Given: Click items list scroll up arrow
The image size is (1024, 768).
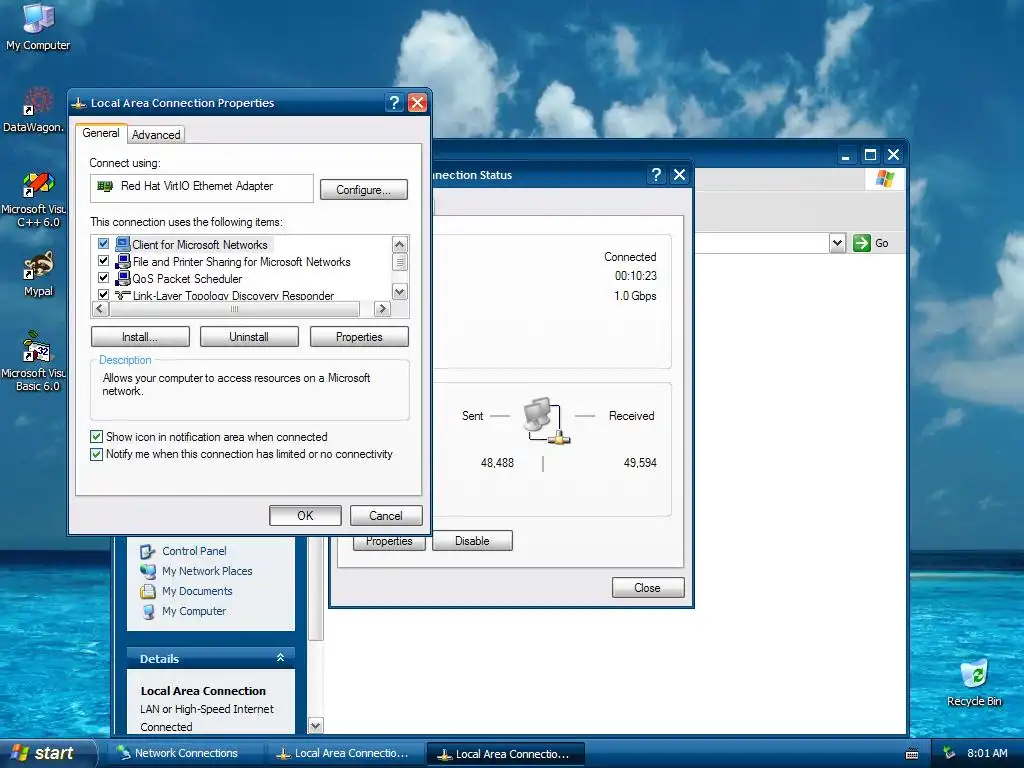Looking at the screenshot, I should pyautogui.click(x=400, y=244).
